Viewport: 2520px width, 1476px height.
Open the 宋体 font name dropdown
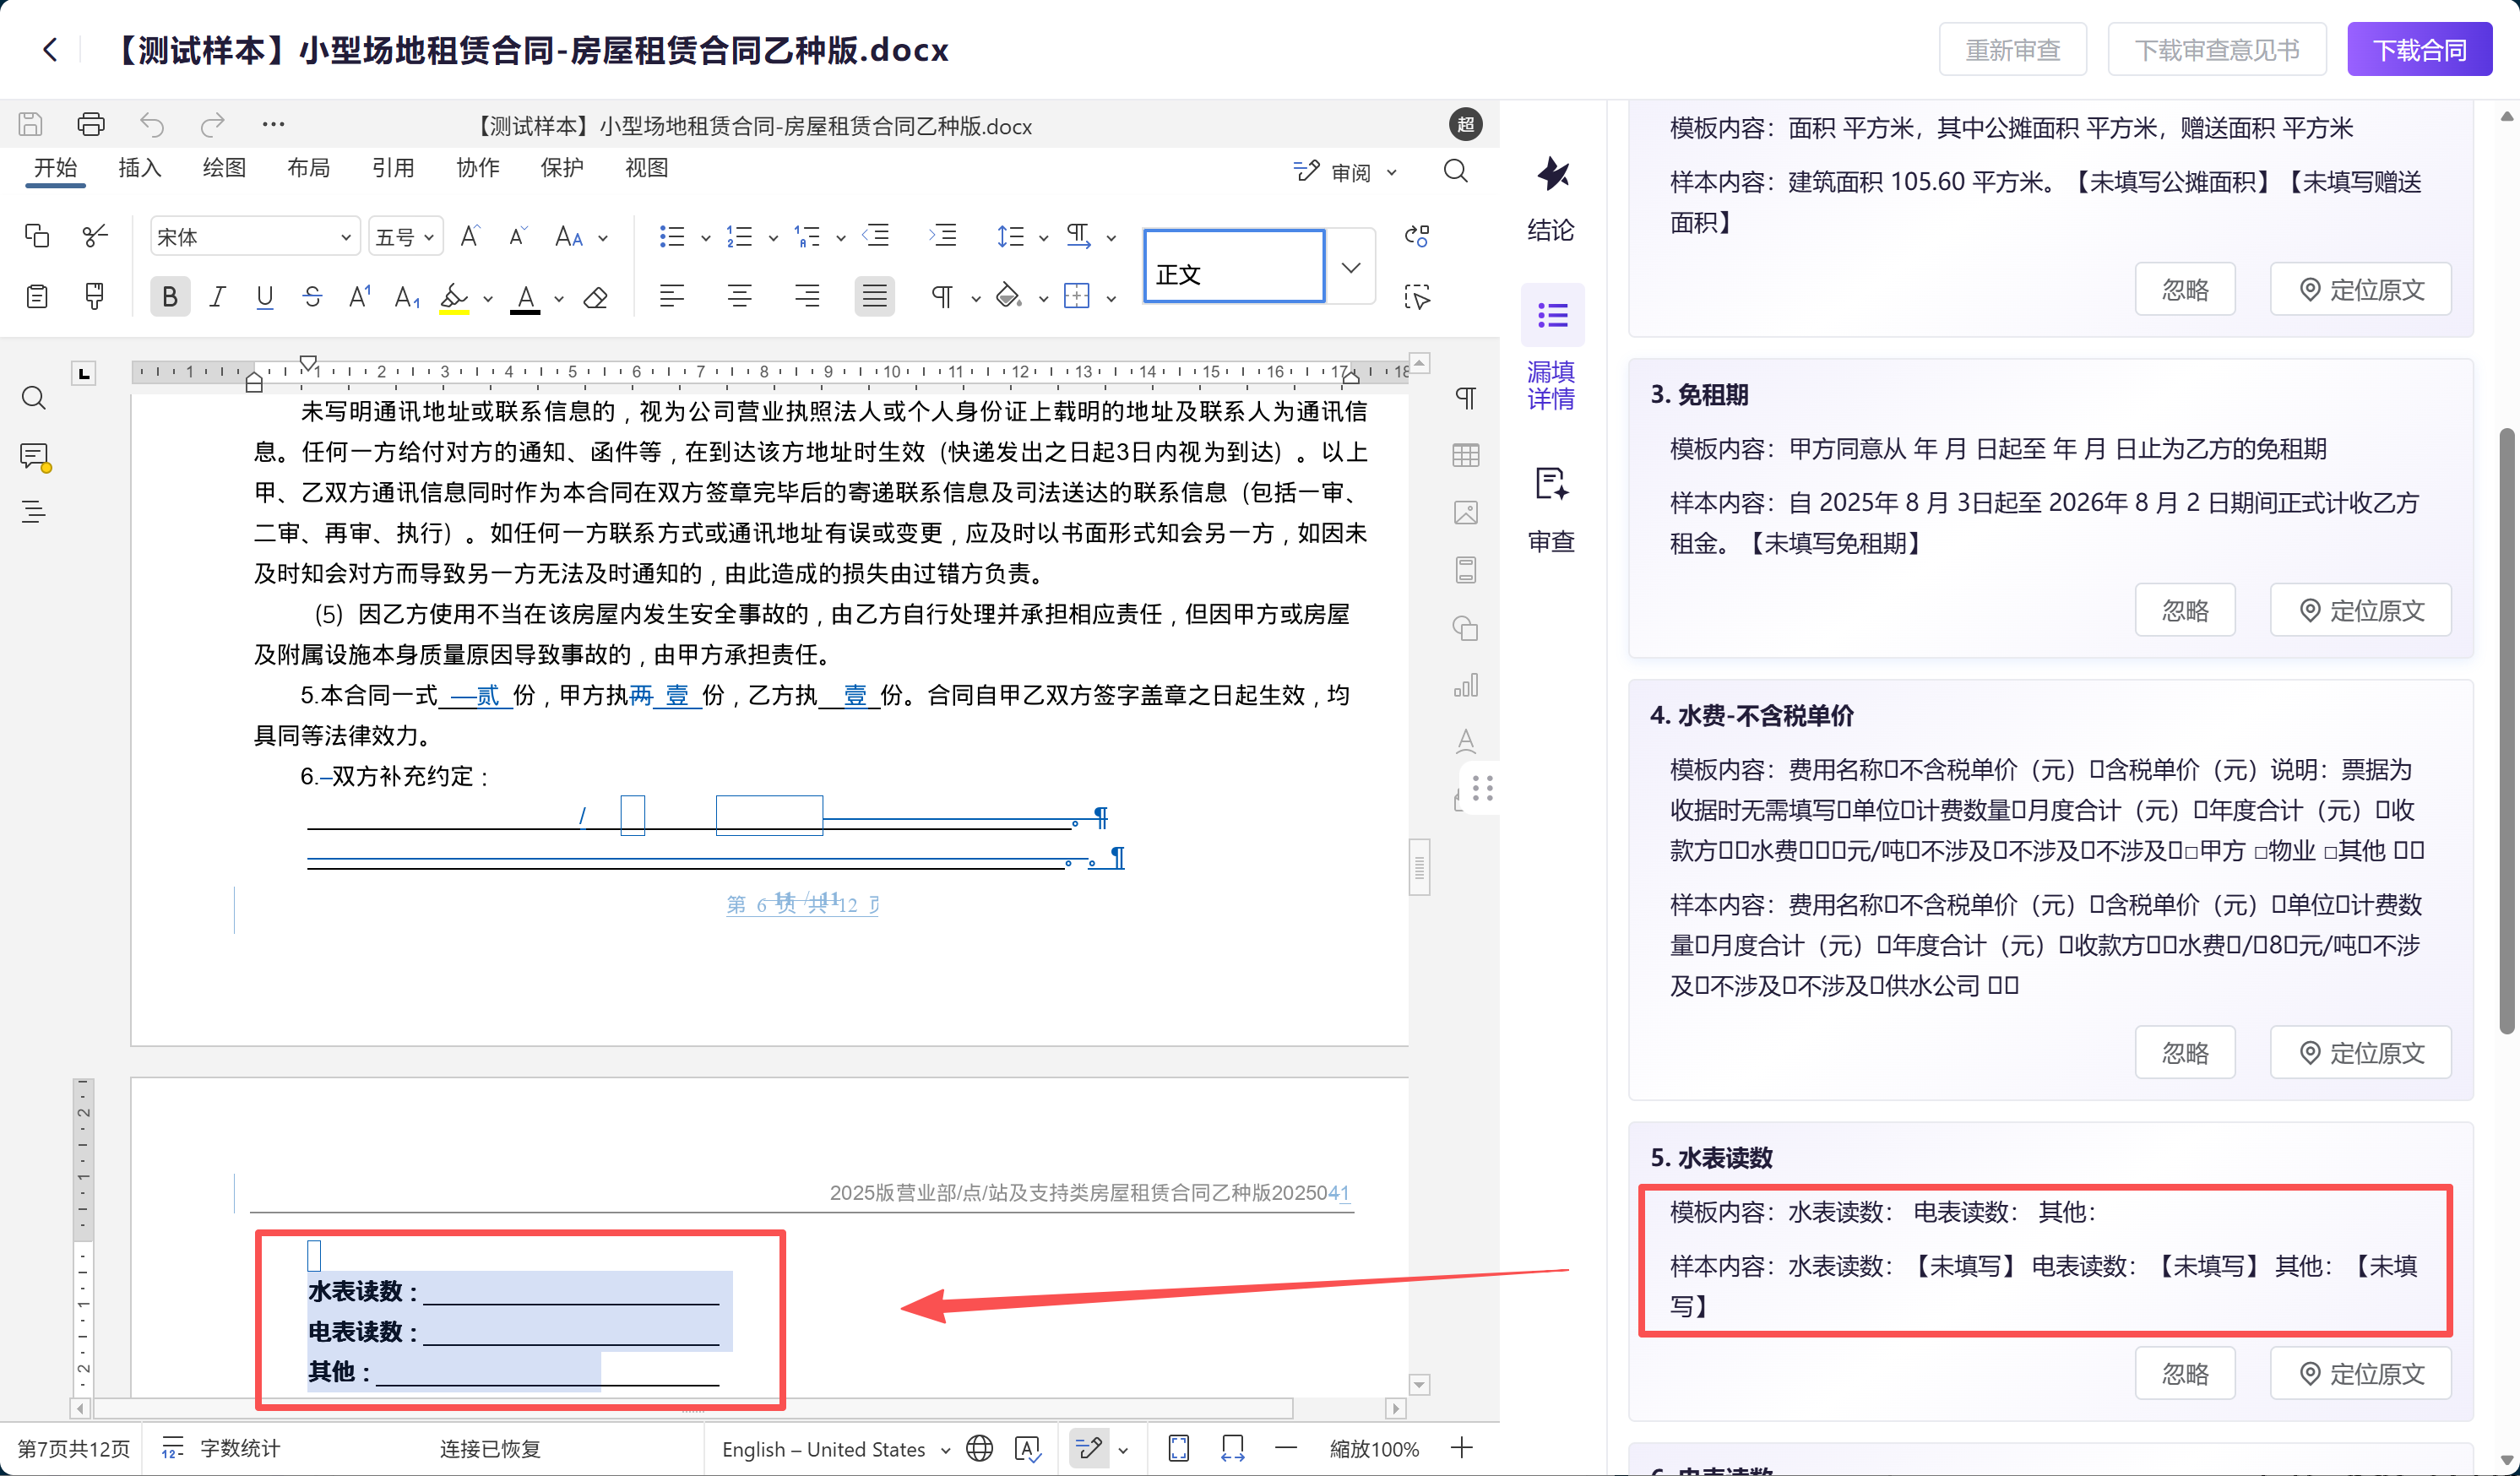point(345,237)
